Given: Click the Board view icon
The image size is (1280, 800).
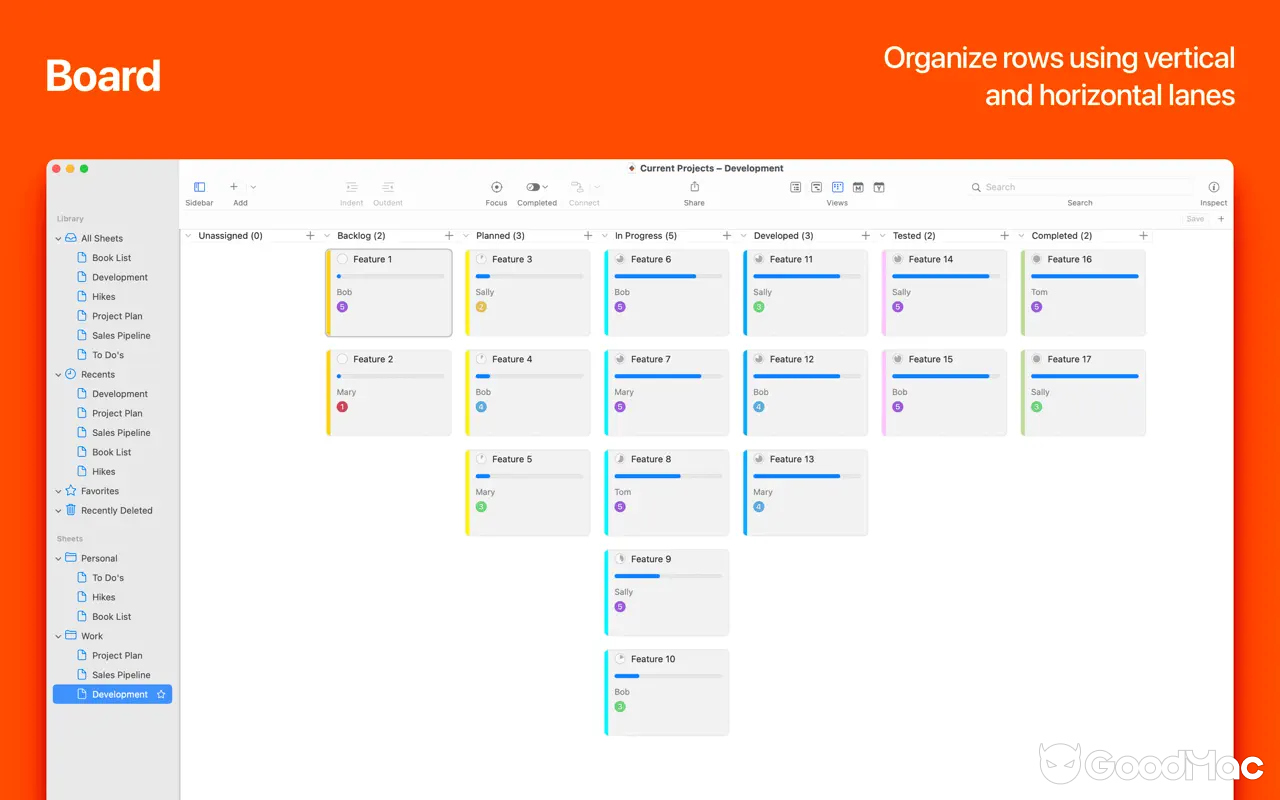Looking at the screenshot, I should click(x=837, y=187).
